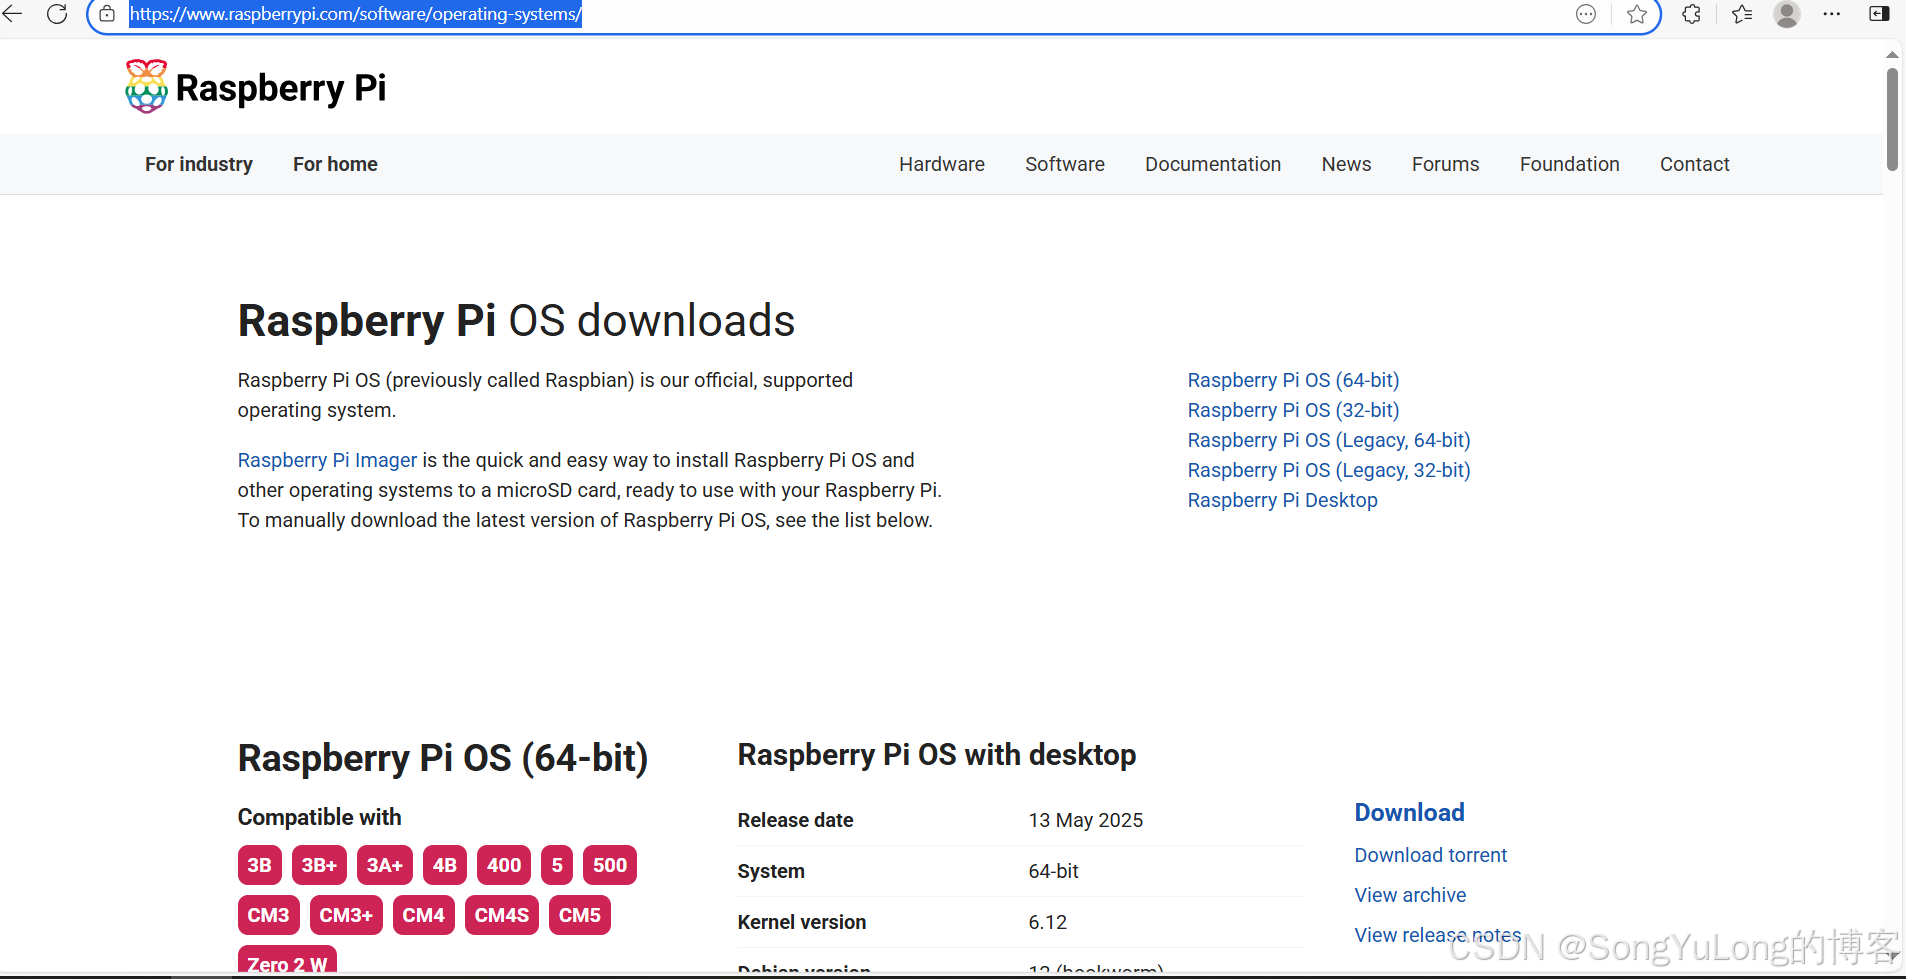Image resolution: width=1906 pixels, height=979 pixels.
Task: Click the Raspberry Pi logo
Action: 256,87
